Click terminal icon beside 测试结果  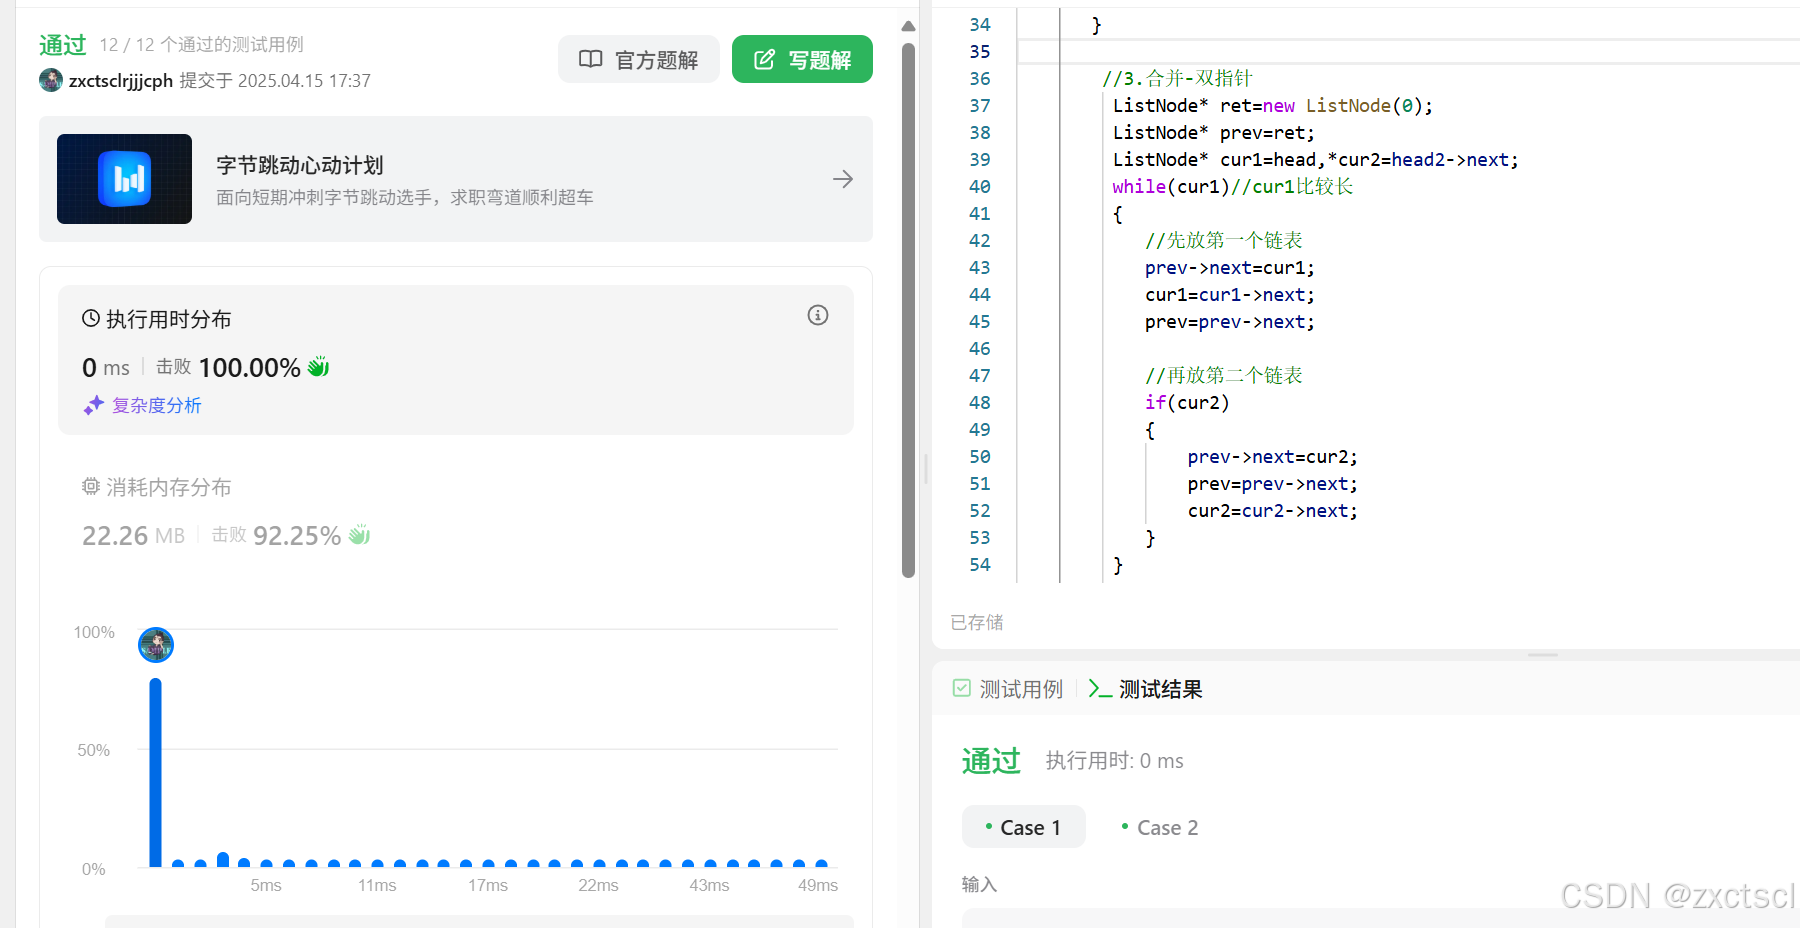click(1100, 689)
